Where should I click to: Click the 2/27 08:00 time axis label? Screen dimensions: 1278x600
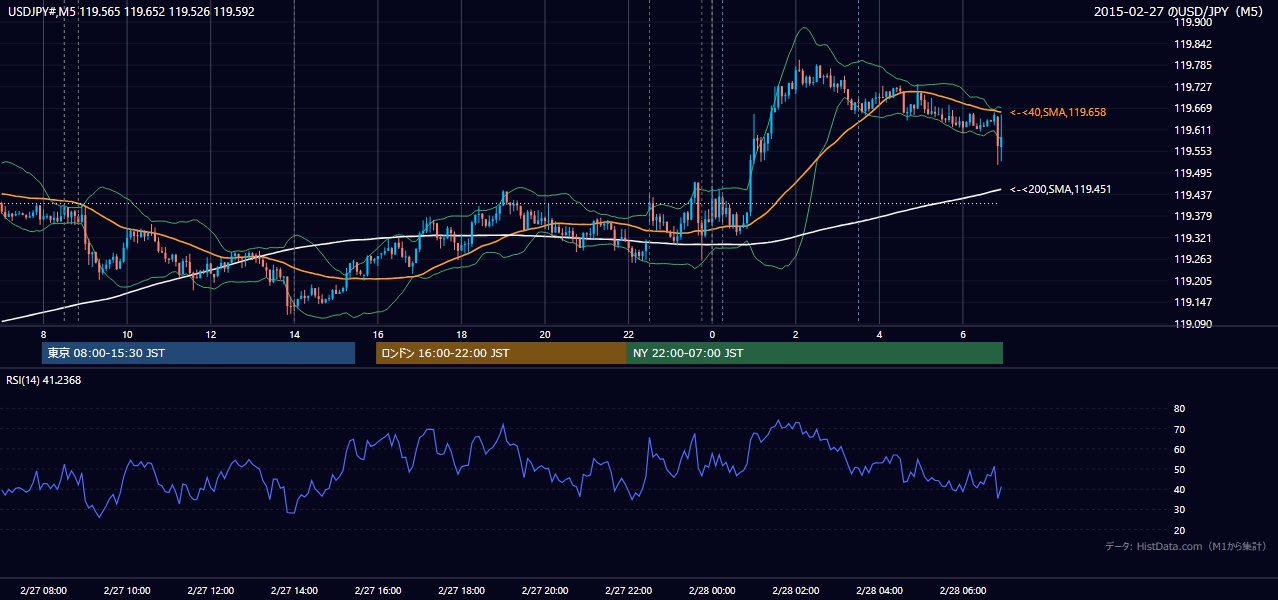(x=43, y=590)
